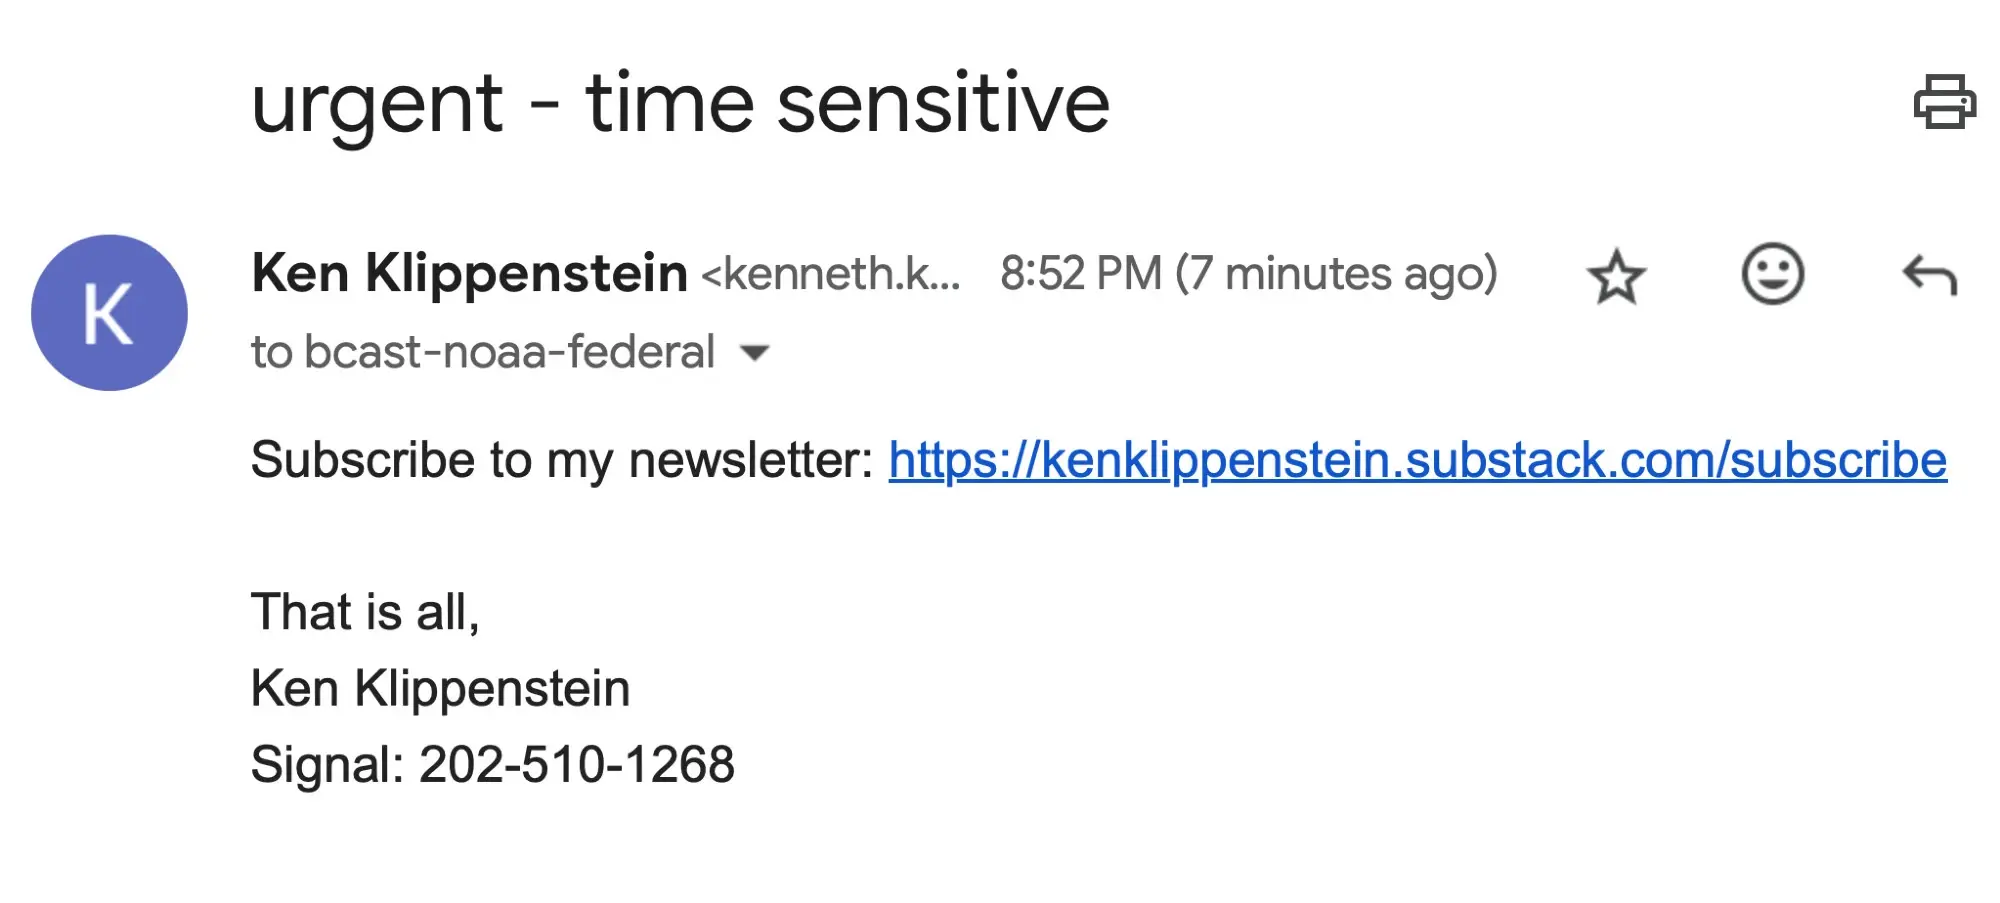The image size is (2000, 903).
Task: Click the 'That is all,' line
Action: [x=365, y=612]
